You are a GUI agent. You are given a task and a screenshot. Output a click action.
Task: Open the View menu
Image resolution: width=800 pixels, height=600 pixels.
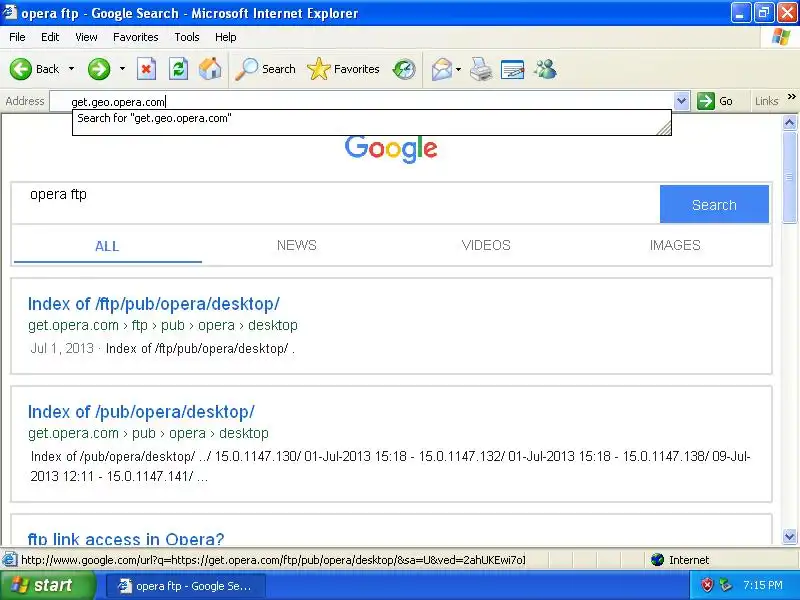[86, 37]
